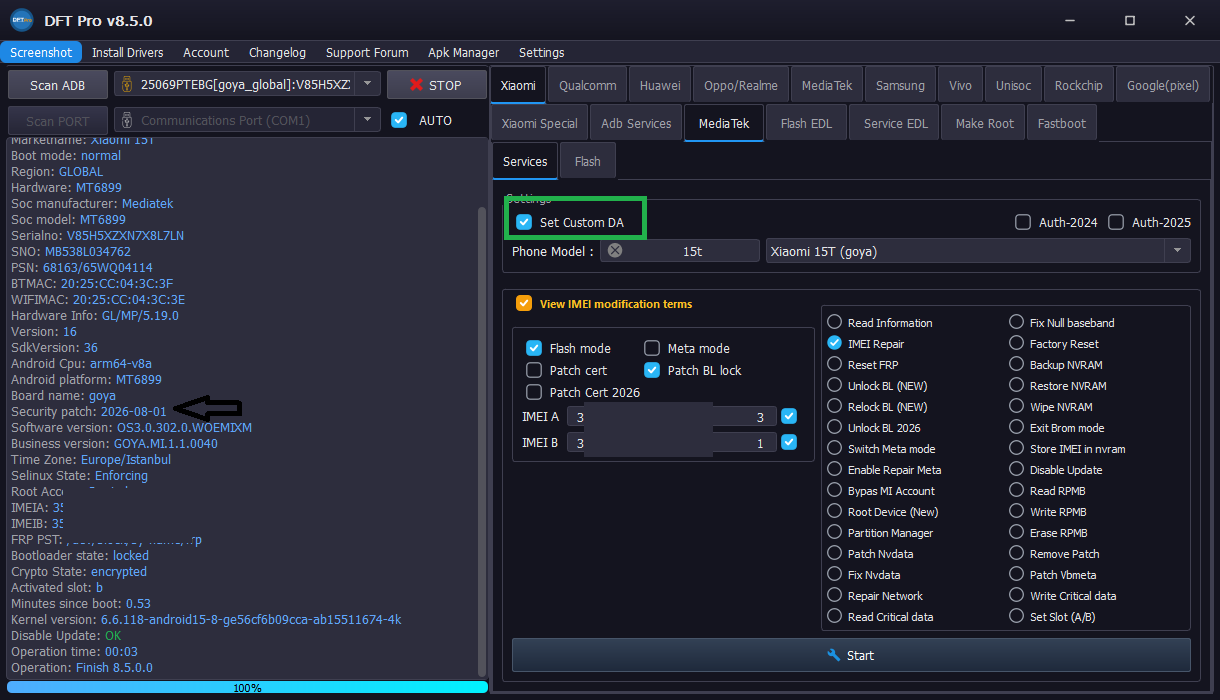
Task: Open the Apk Manager menu
Action: click(463, 52)
